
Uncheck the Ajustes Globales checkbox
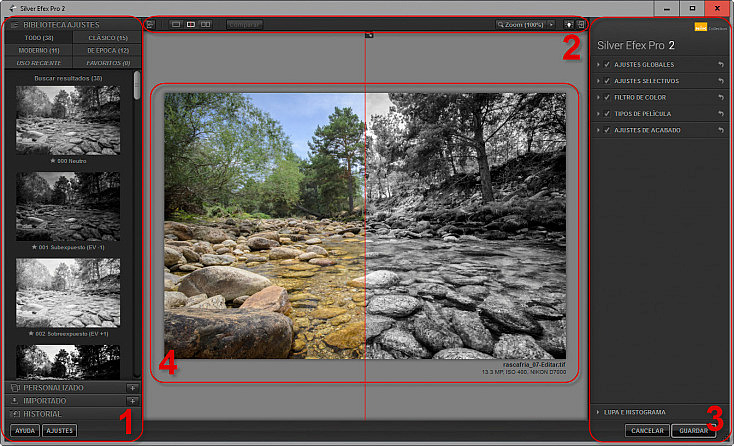(607, 65)
